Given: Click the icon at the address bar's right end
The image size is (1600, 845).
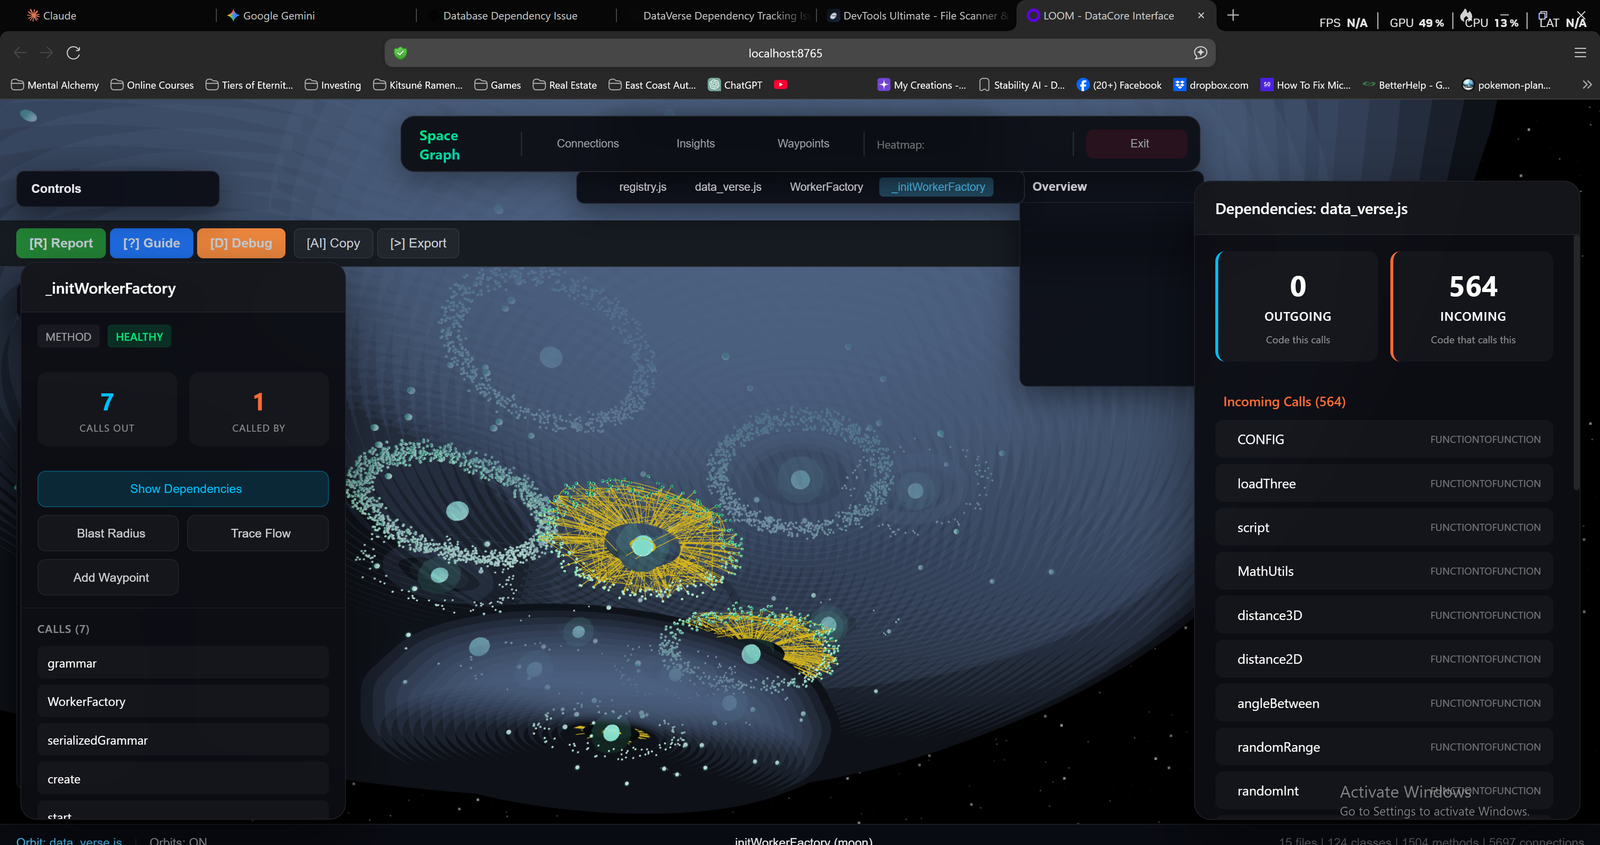Looking at the screenshot, I should pyautogui.click(x=1200, y=53).
